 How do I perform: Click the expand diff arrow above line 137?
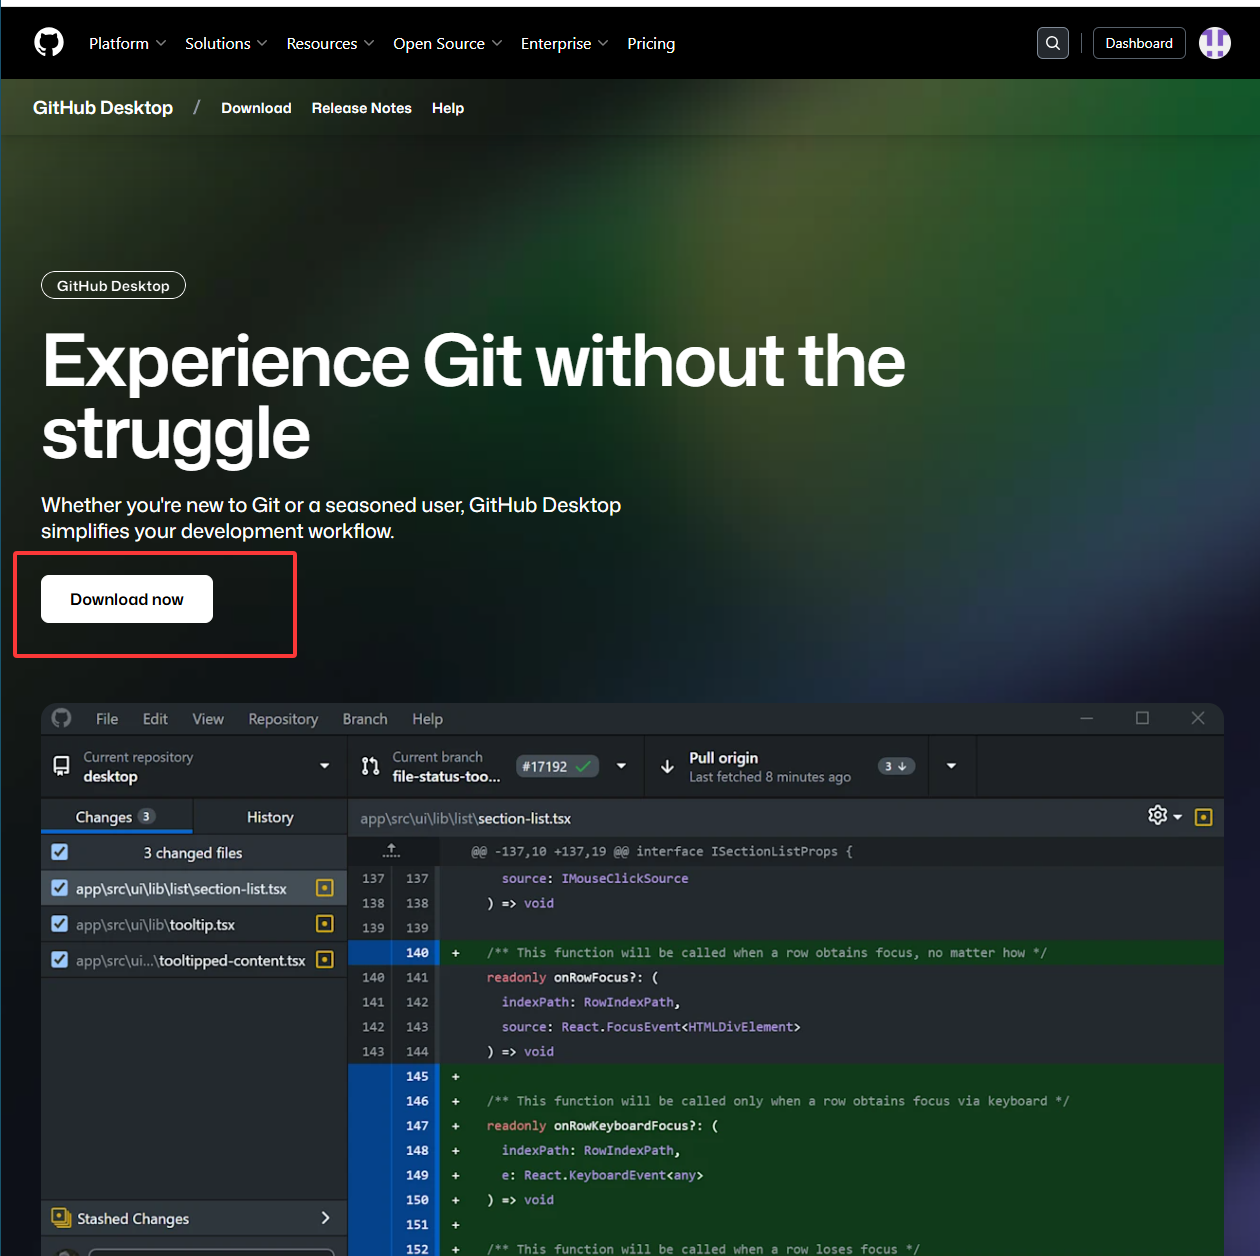click(x=391, y=851)
